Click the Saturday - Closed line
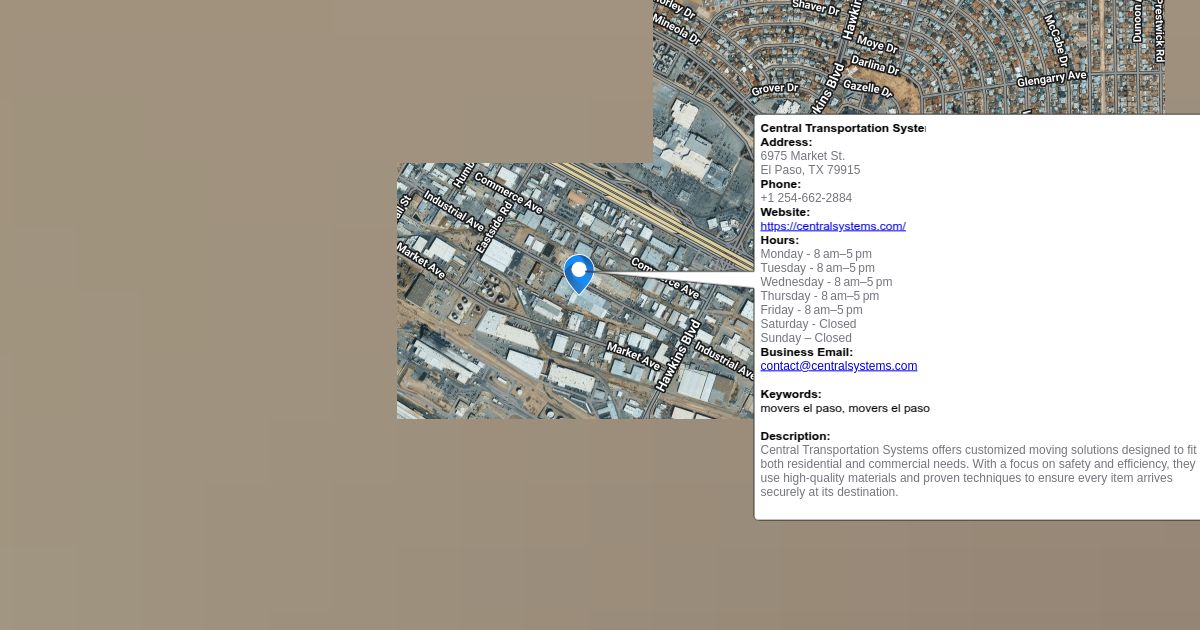1200x630 pixels. tap(808, 324)
